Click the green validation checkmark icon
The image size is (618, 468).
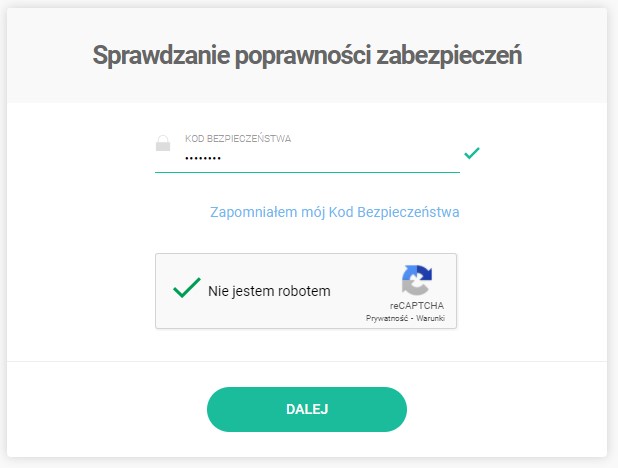point(472,153)
